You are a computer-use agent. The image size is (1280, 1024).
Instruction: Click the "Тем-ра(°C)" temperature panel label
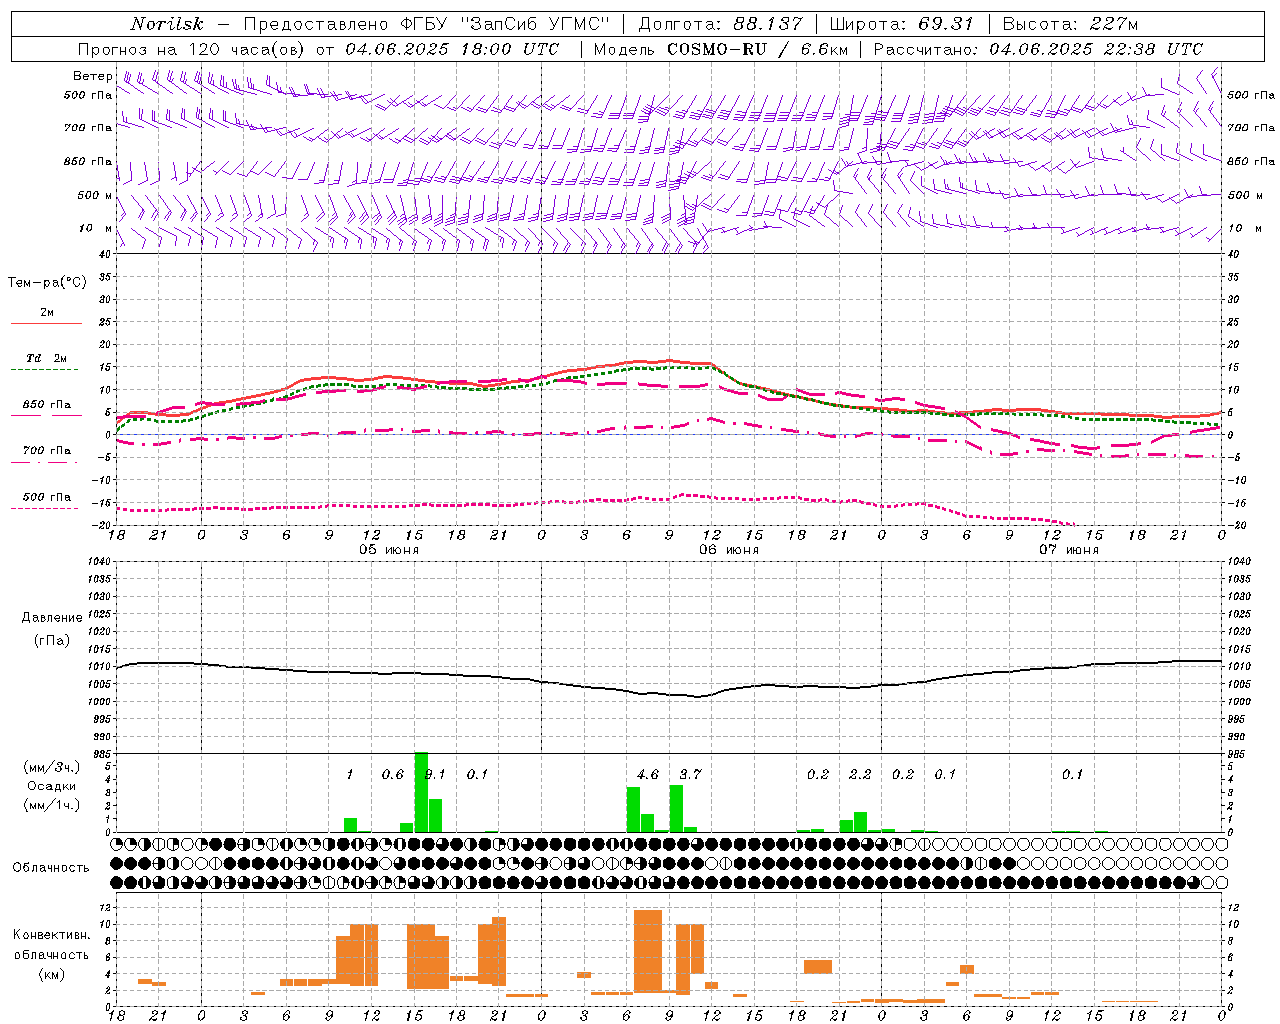click(x=47, y=283)
